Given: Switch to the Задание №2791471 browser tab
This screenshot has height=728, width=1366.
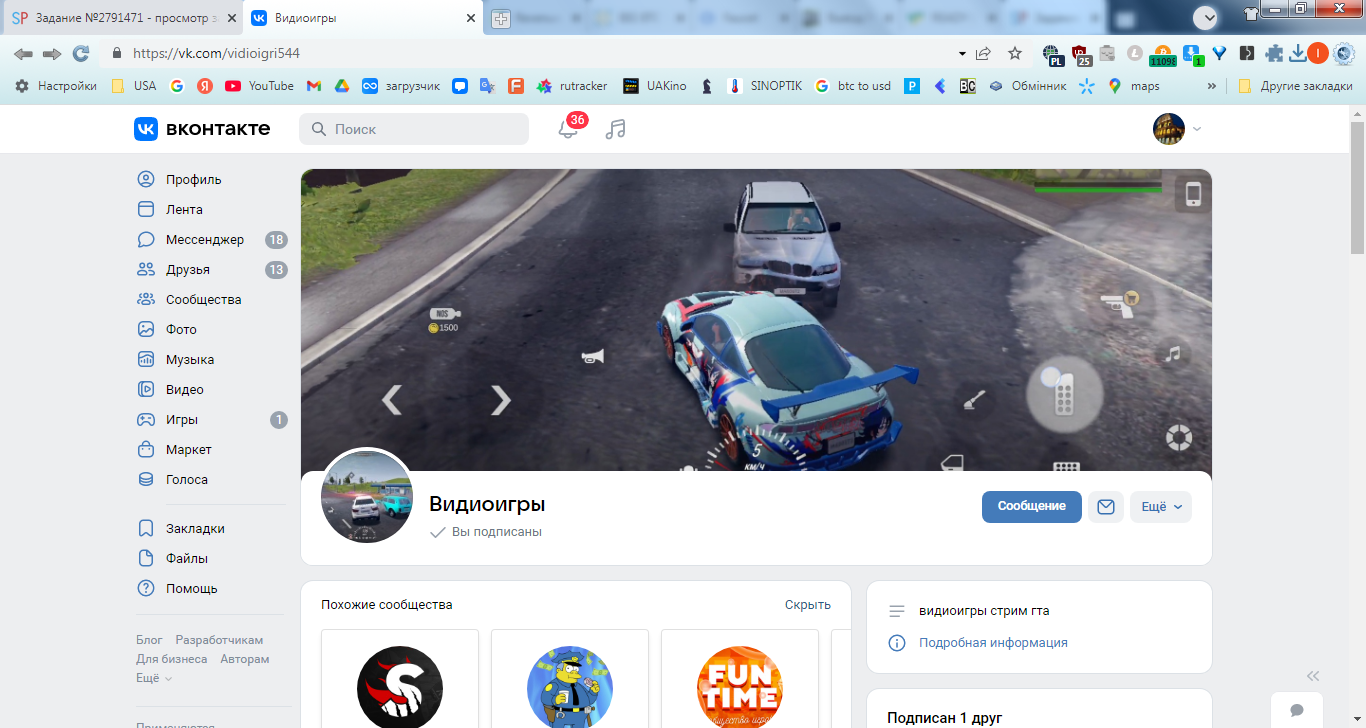Looking at the screenshot, I should point(121,18).
